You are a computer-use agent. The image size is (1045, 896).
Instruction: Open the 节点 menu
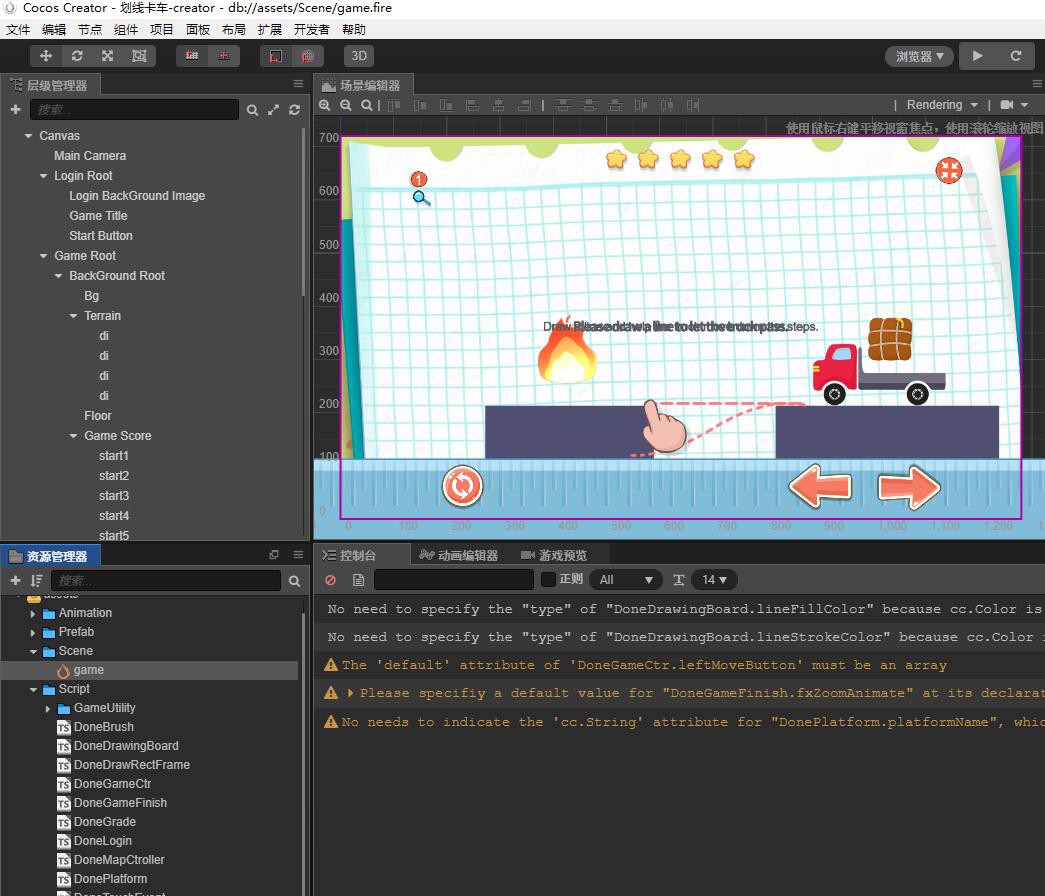click(89, 29)
